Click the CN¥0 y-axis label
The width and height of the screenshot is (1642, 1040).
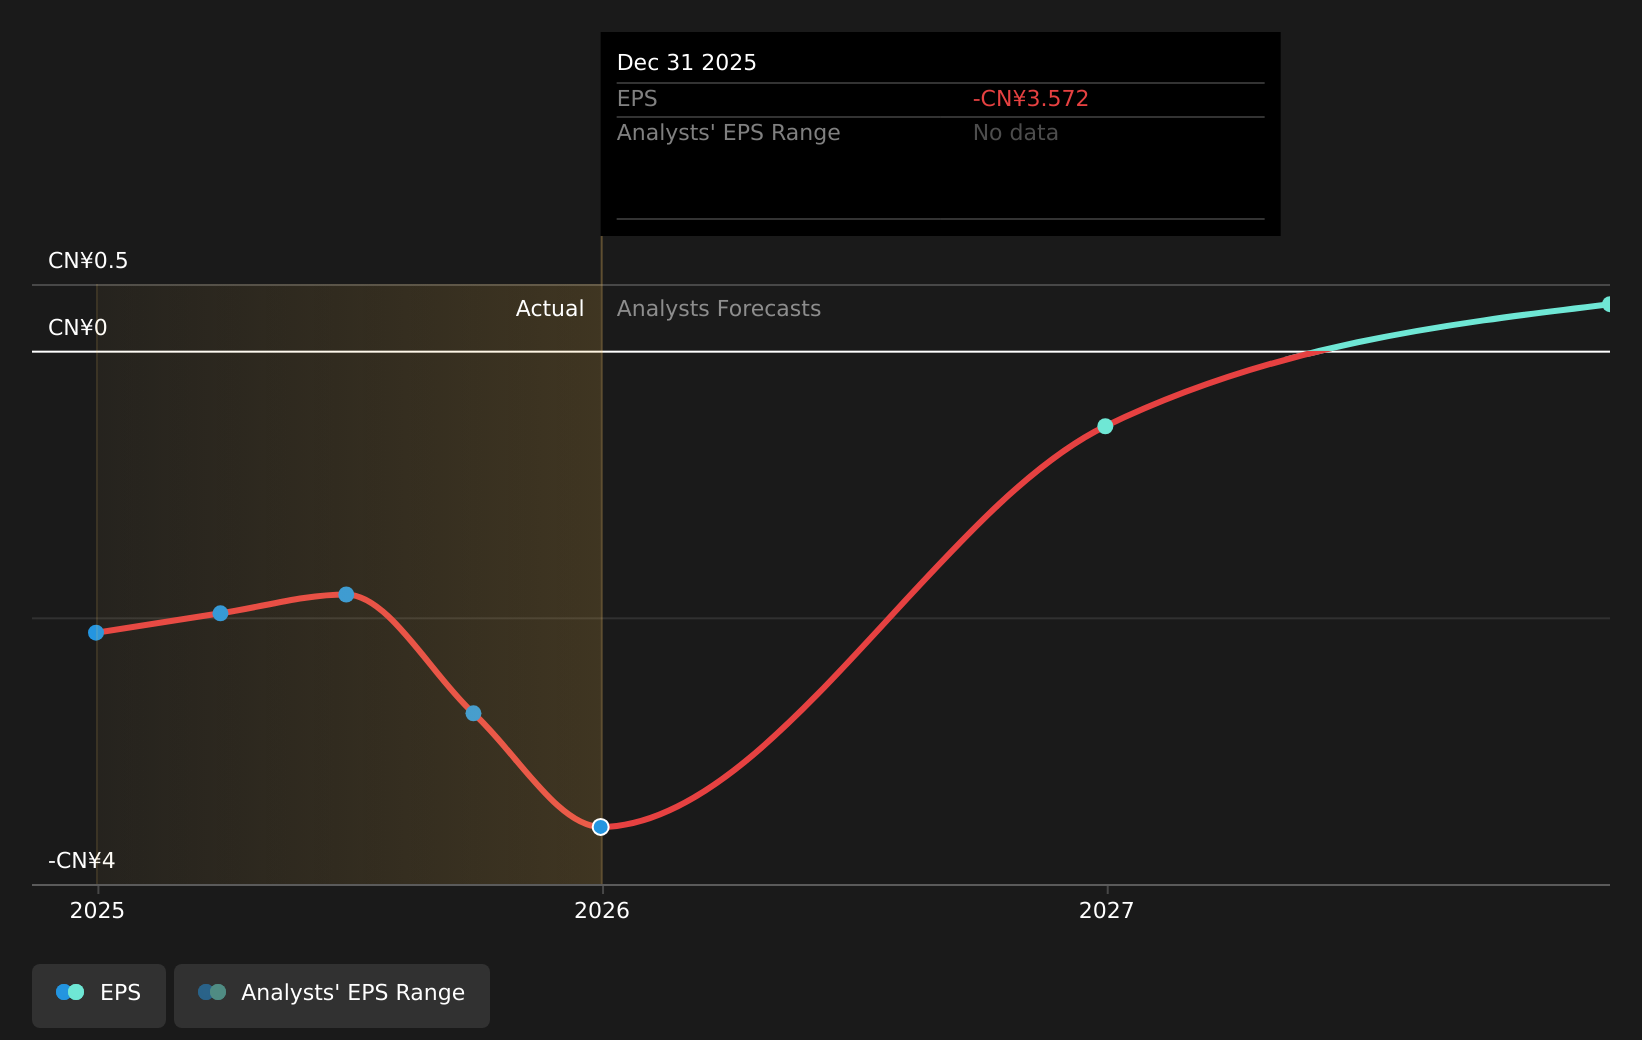tap(78, 328)
